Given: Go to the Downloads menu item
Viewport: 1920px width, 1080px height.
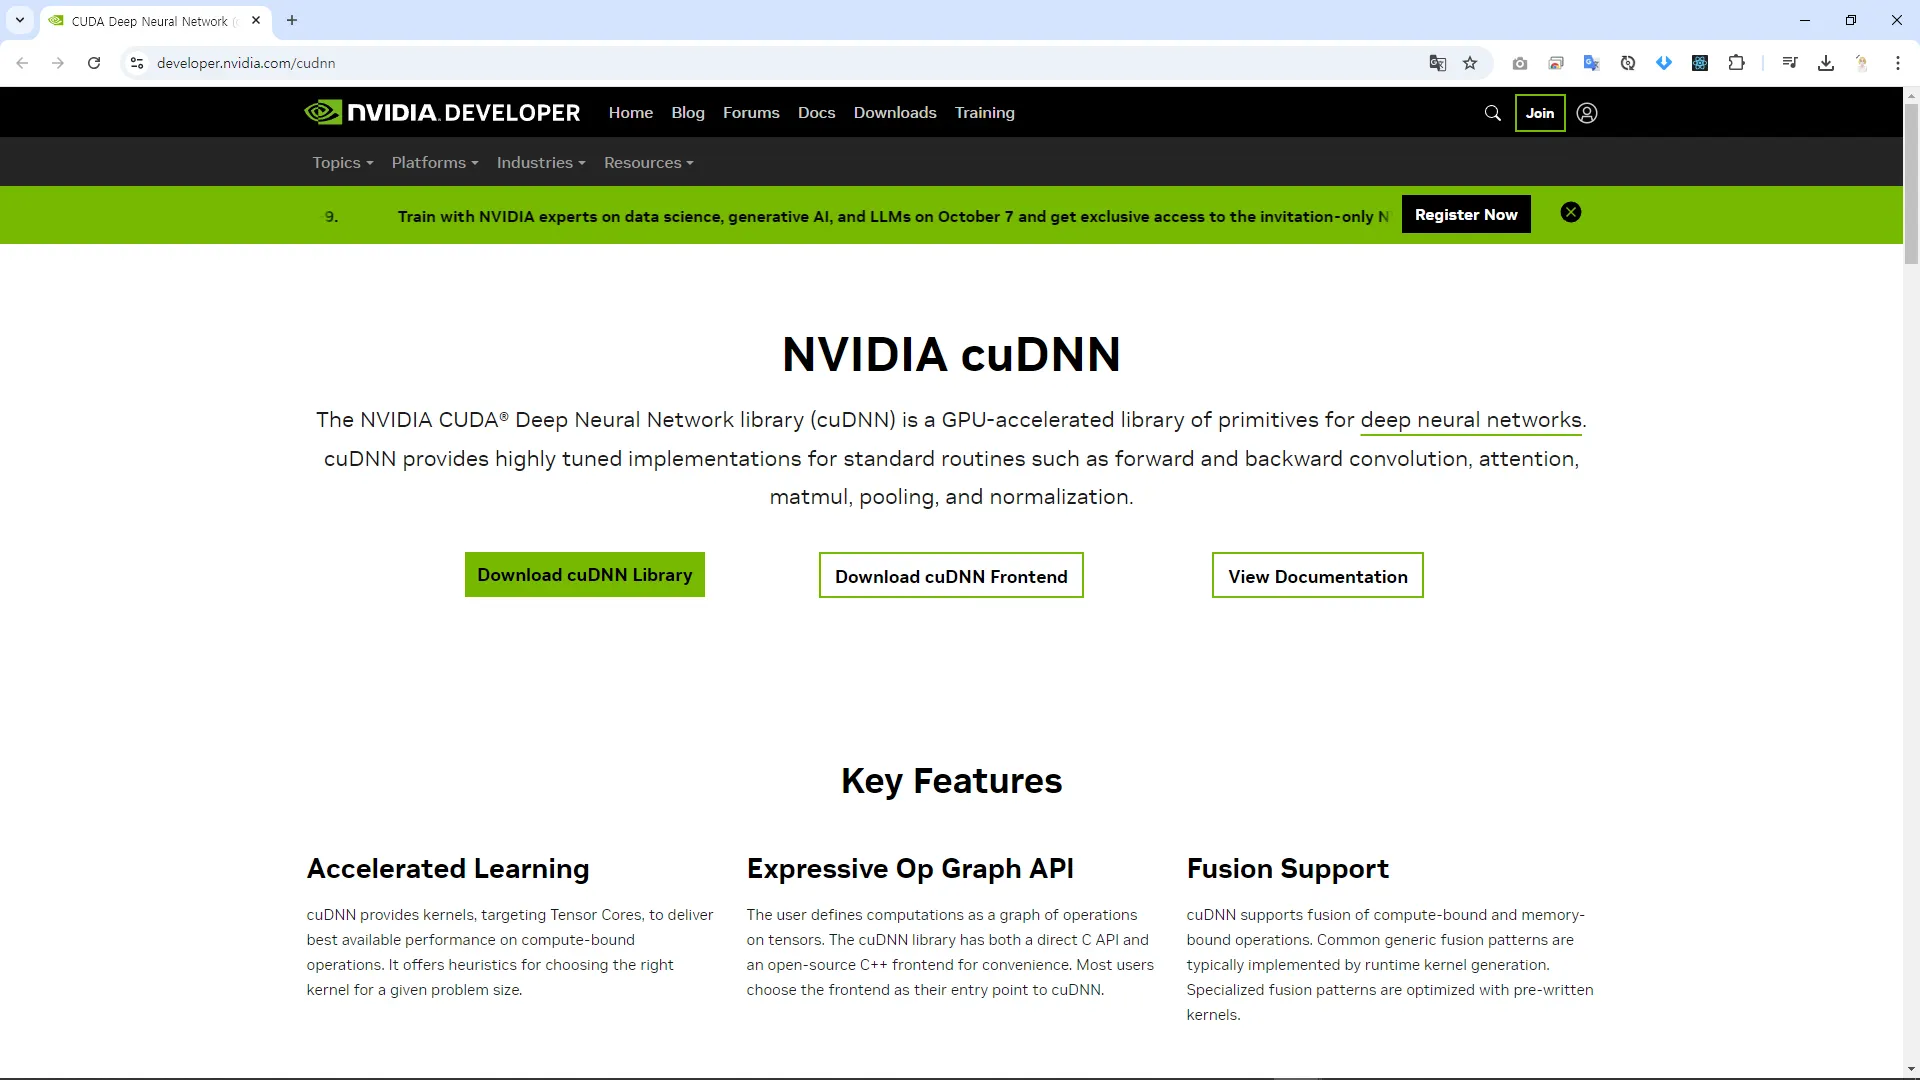Looking at the screenshot, I should pyautogui.click(x=894, y=113).
